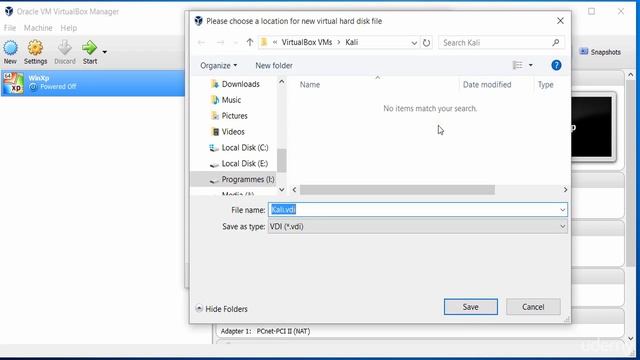This screenshot has height=360, width=640.
Task: Open the Start button dropdown arrow
Action: (x=105, y=52)
